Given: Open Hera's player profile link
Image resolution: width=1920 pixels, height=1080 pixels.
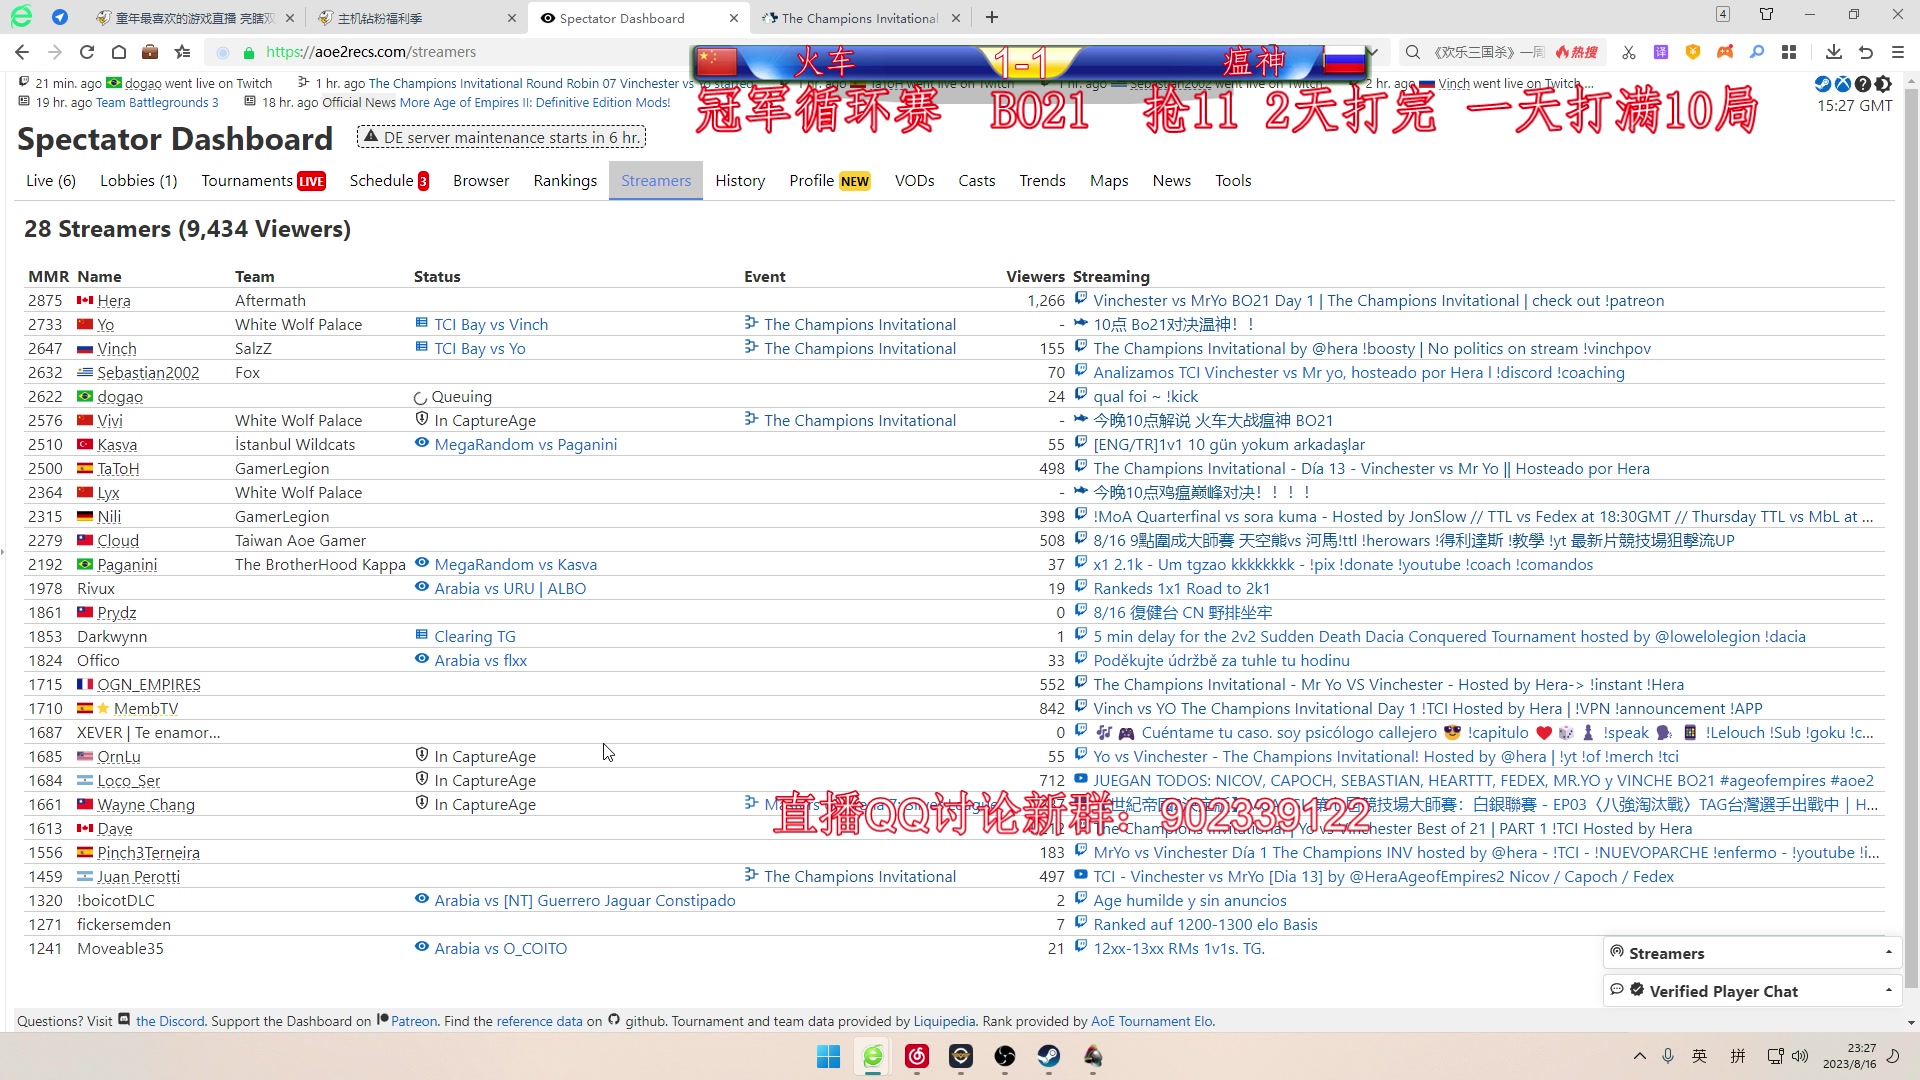Looking at the screenshot, I should click(114, 300).
